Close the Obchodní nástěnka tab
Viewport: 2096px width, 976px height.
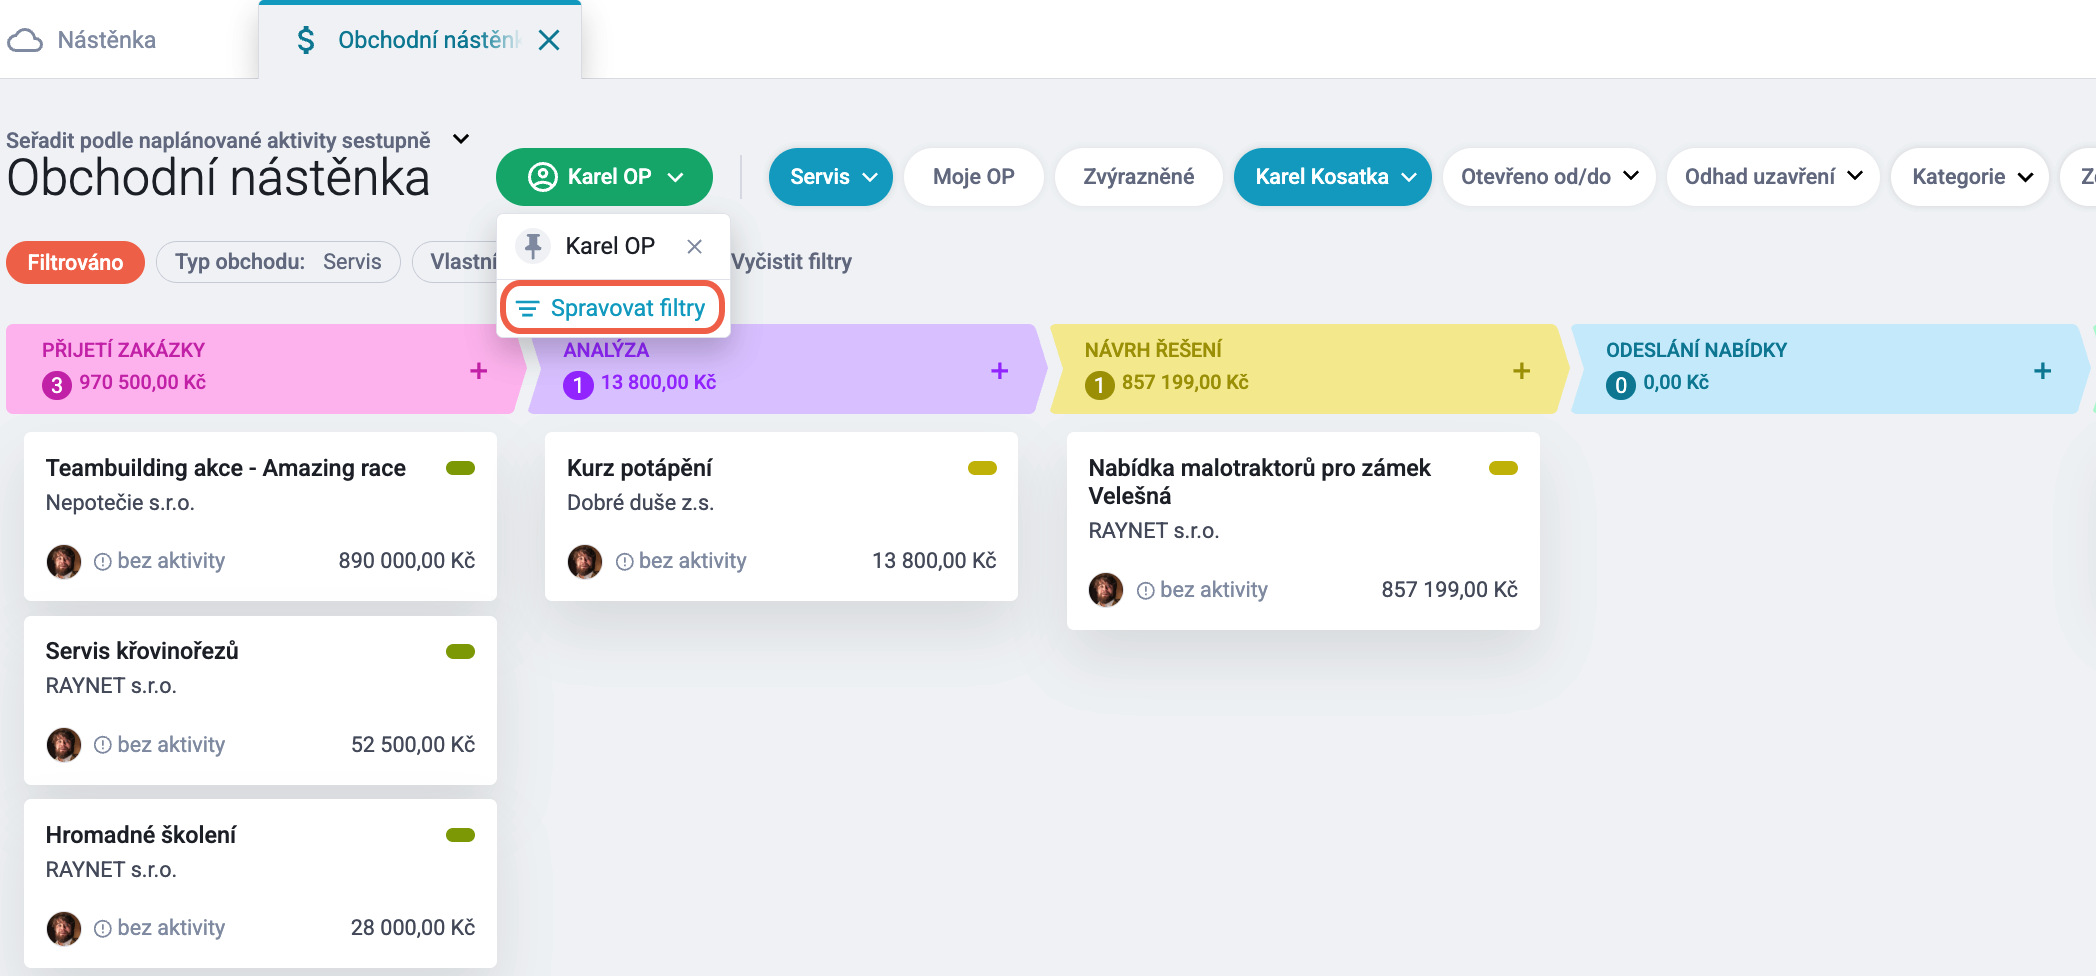click(x=549, y=40)
